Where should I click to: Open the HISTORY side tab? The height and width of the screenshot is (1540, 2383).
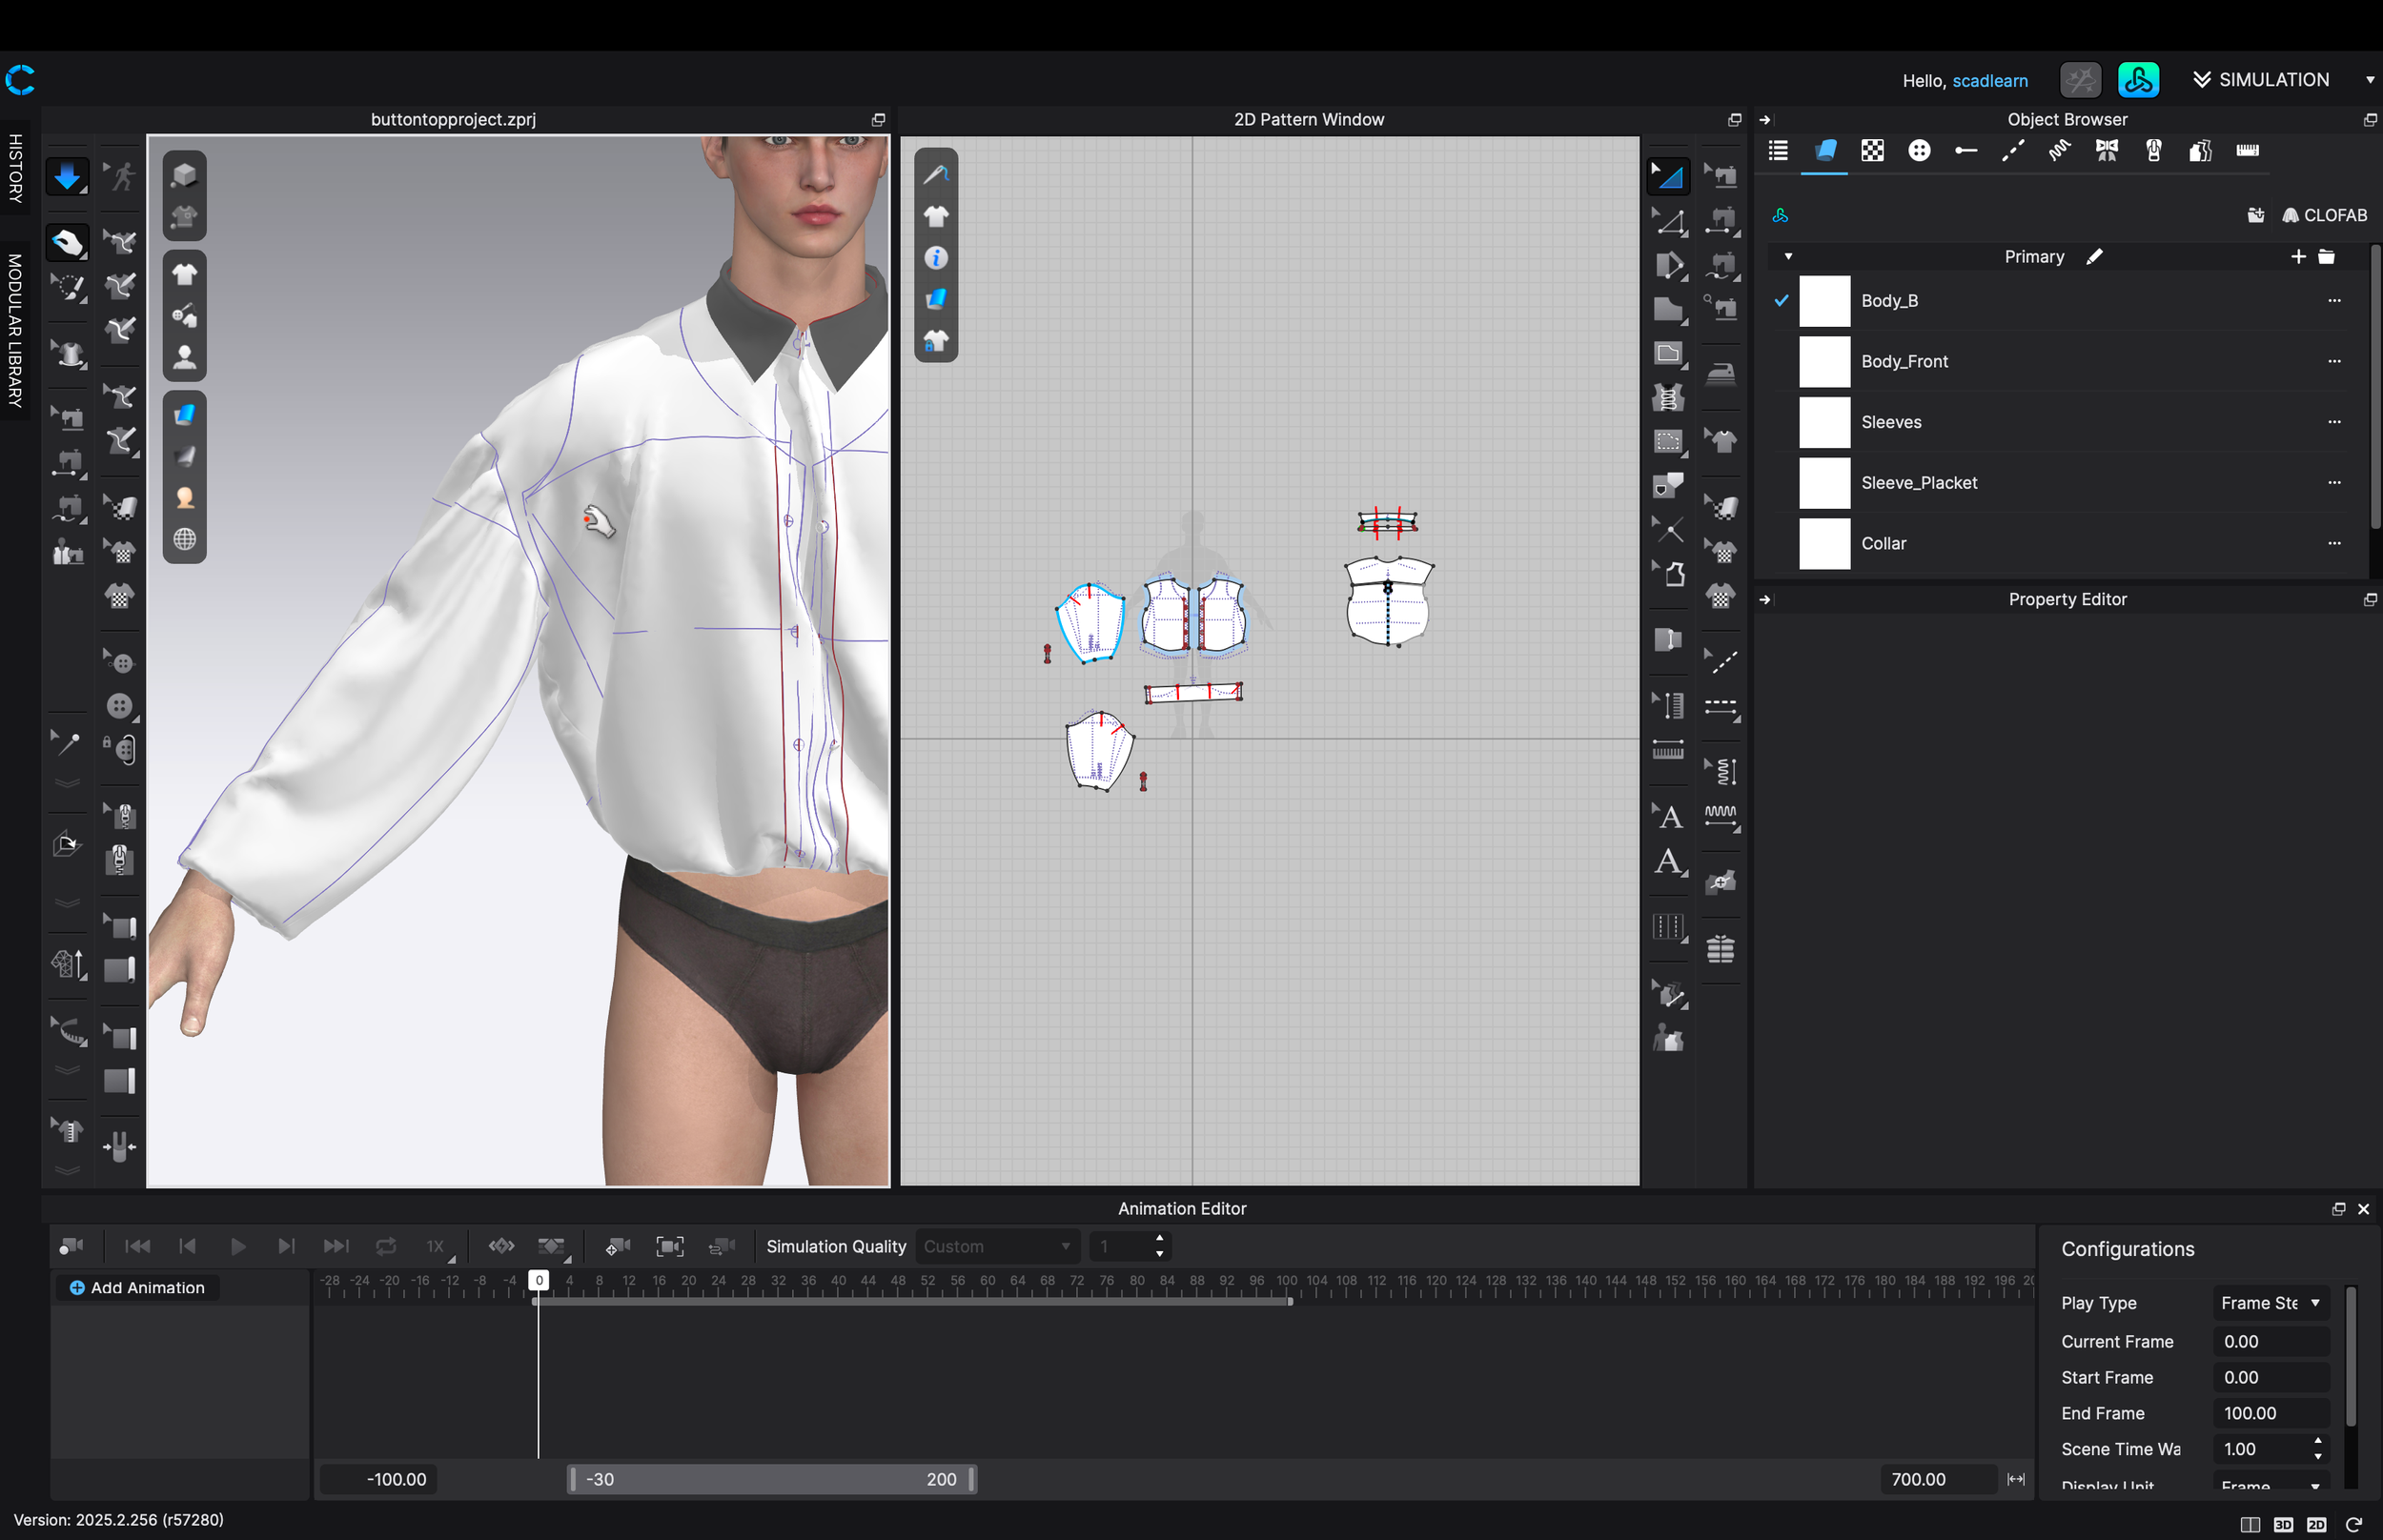coord(15,168)
